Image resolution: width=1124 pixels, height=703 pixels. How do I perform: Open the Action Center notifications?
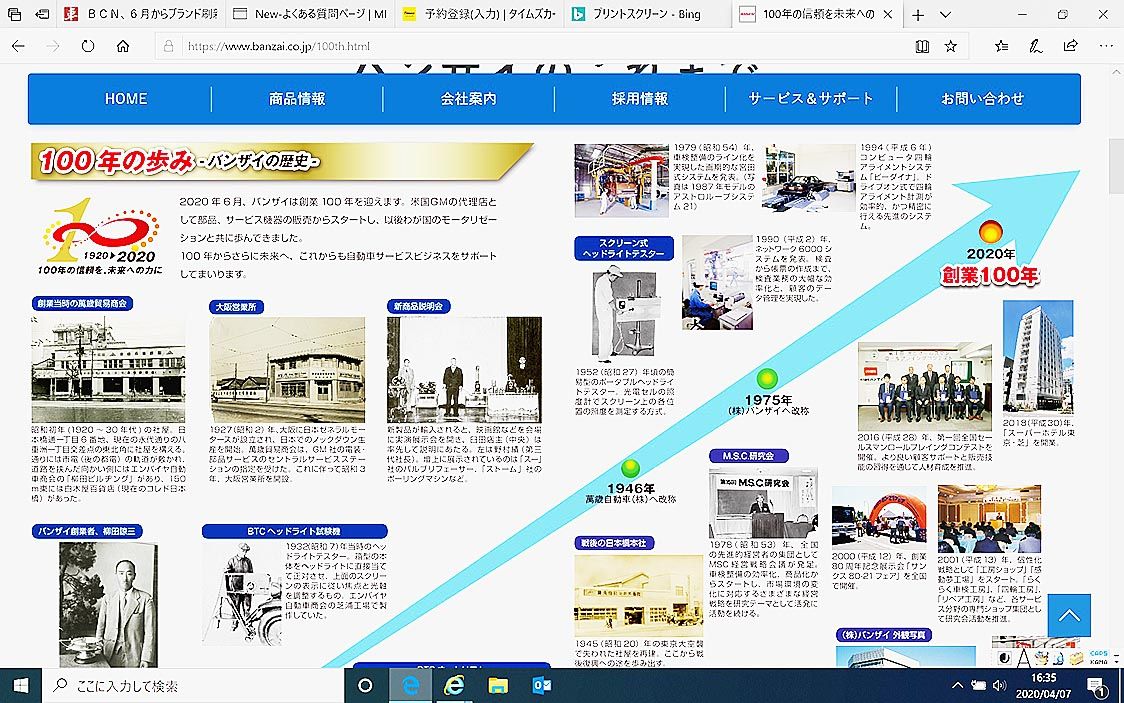[1097, 687]
